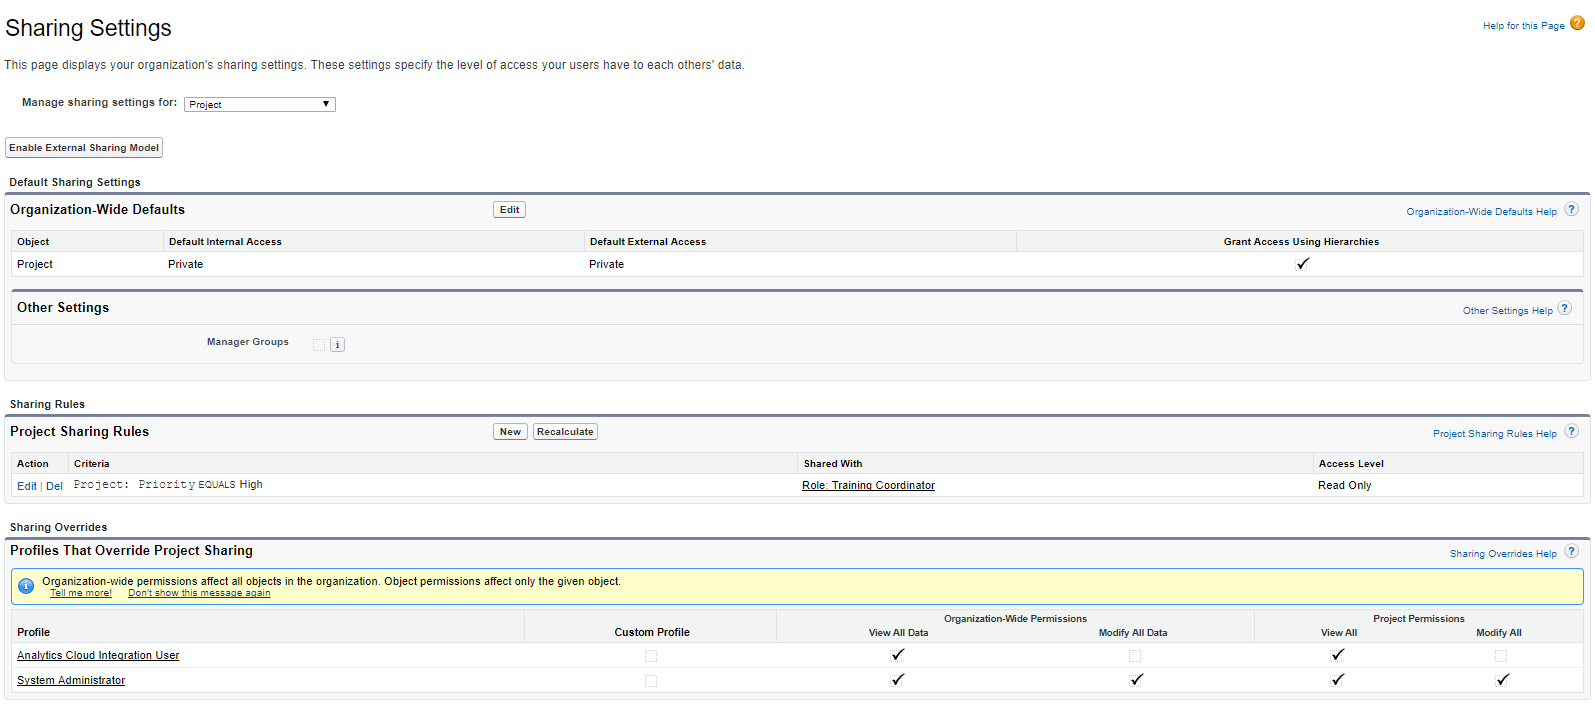Delete the Priority EQUALS High sharing rule
The height and width of the screenshot is (710, 1595).
(x=54, y=486)
